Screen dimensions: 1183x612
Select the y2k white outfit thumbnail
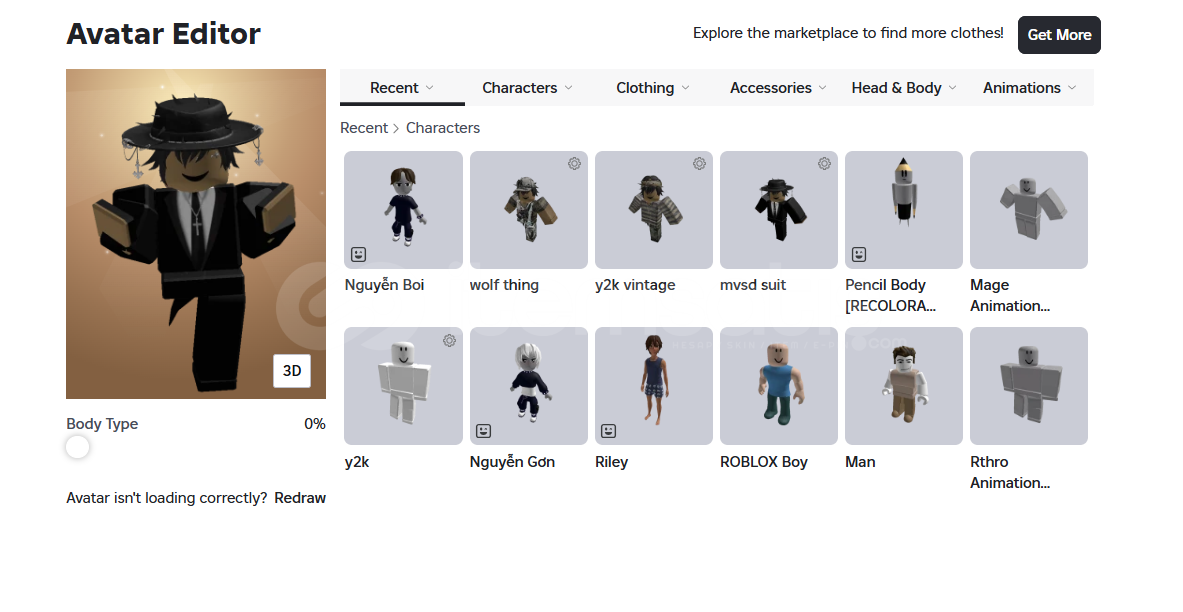pyautogui.click(x=404, y=386)
